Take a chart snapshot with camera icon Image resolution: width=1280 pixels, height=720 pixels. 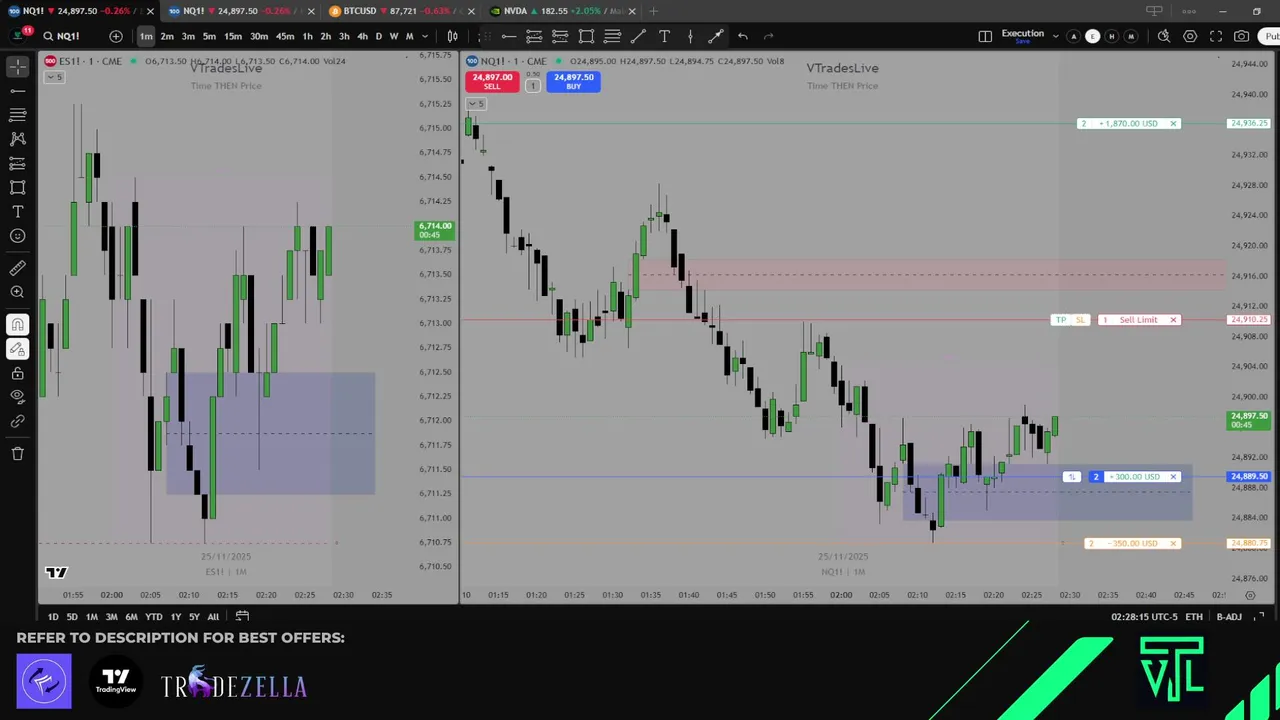(1241, 36)
